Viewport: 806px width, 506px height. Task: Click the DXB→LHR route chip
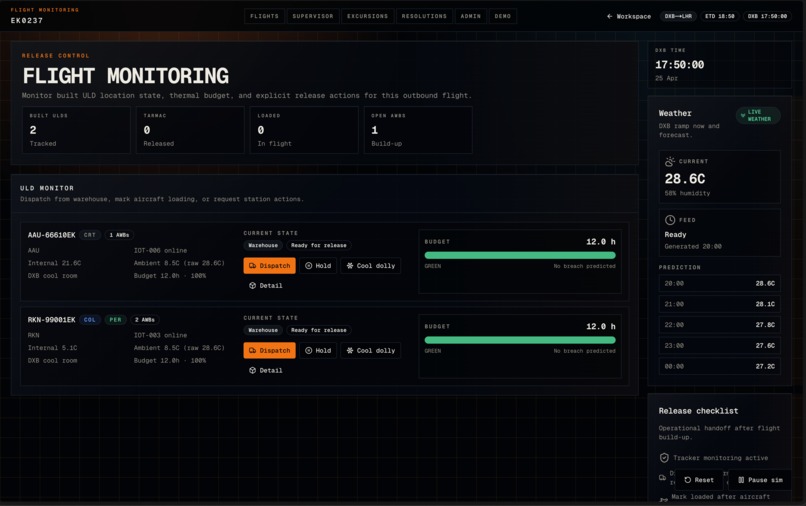click(x=678, y=16)
